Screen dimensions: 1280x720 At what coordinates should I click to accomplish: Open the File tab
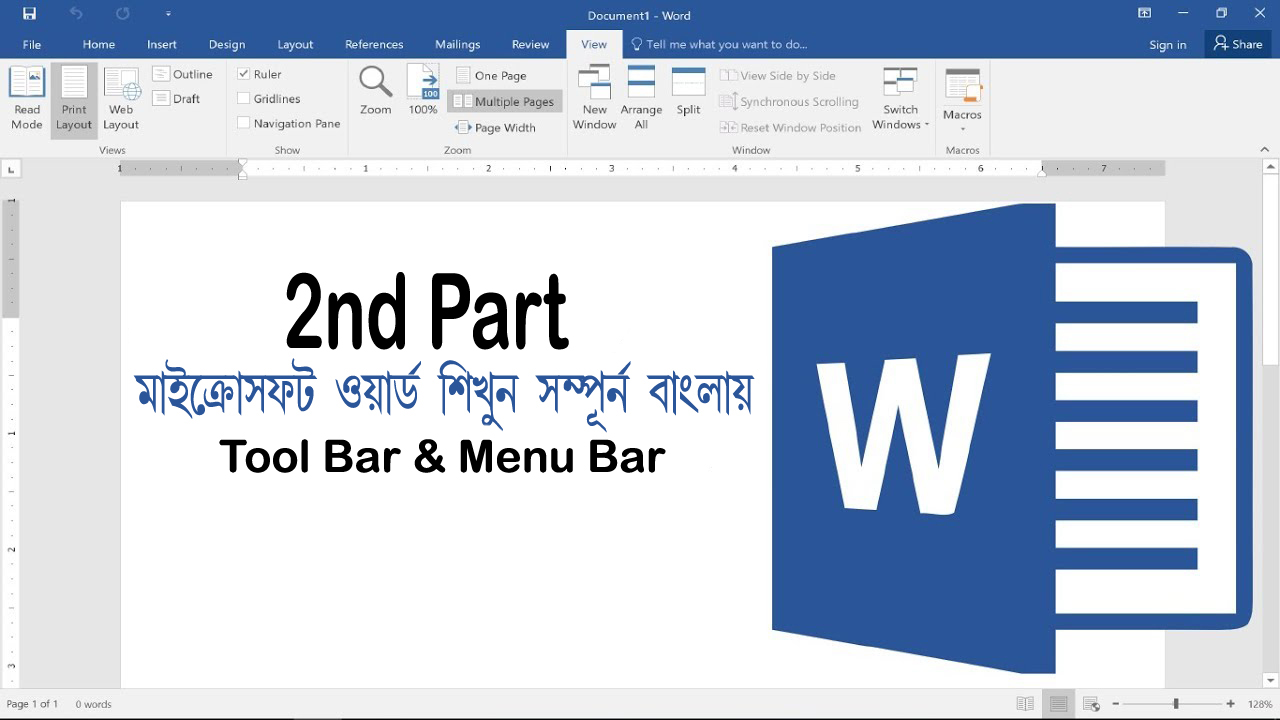(x=32, y=44)
